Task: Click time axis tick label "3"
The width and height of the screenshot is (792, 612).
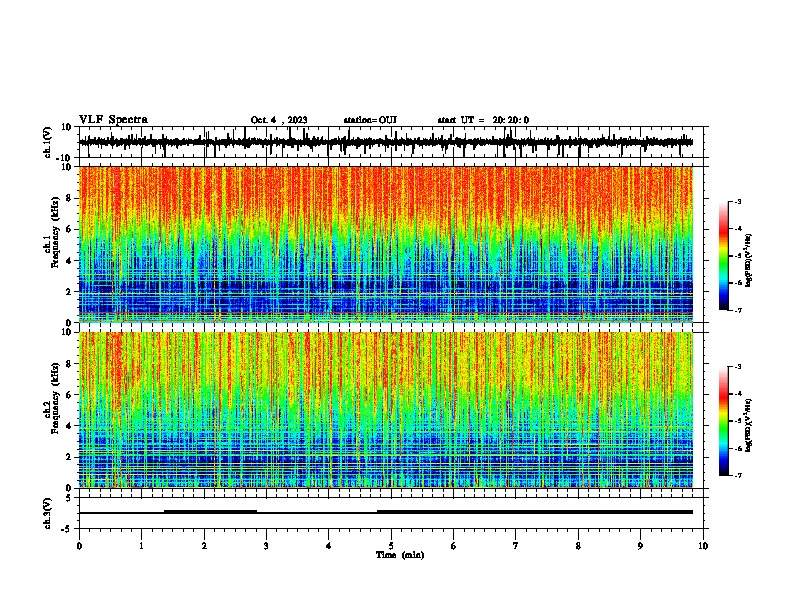Action: [x=266, y=546]
